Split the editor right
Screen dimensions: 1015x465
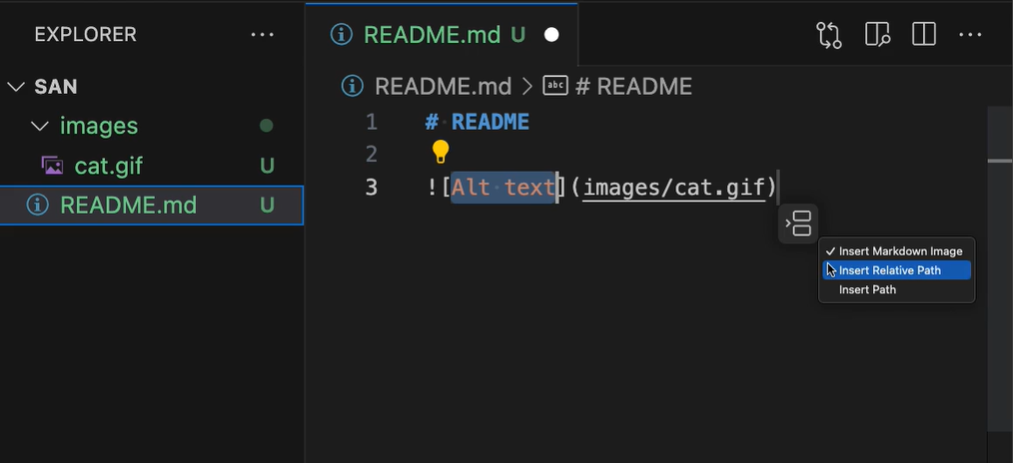click(924, 35)
